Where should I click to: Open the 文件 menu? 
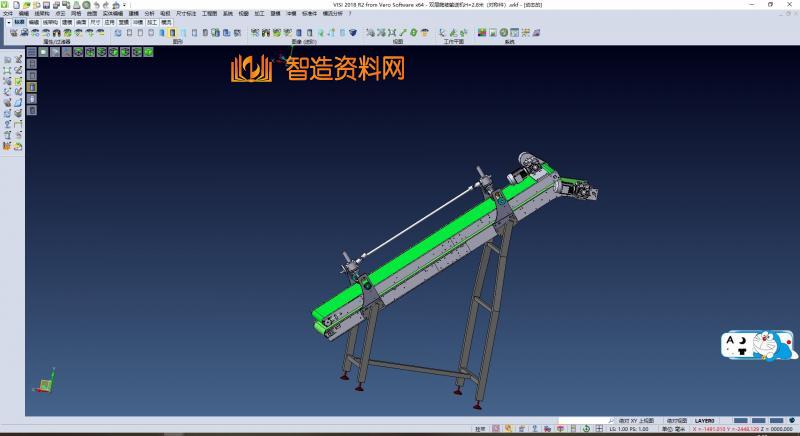coord(8,14)
